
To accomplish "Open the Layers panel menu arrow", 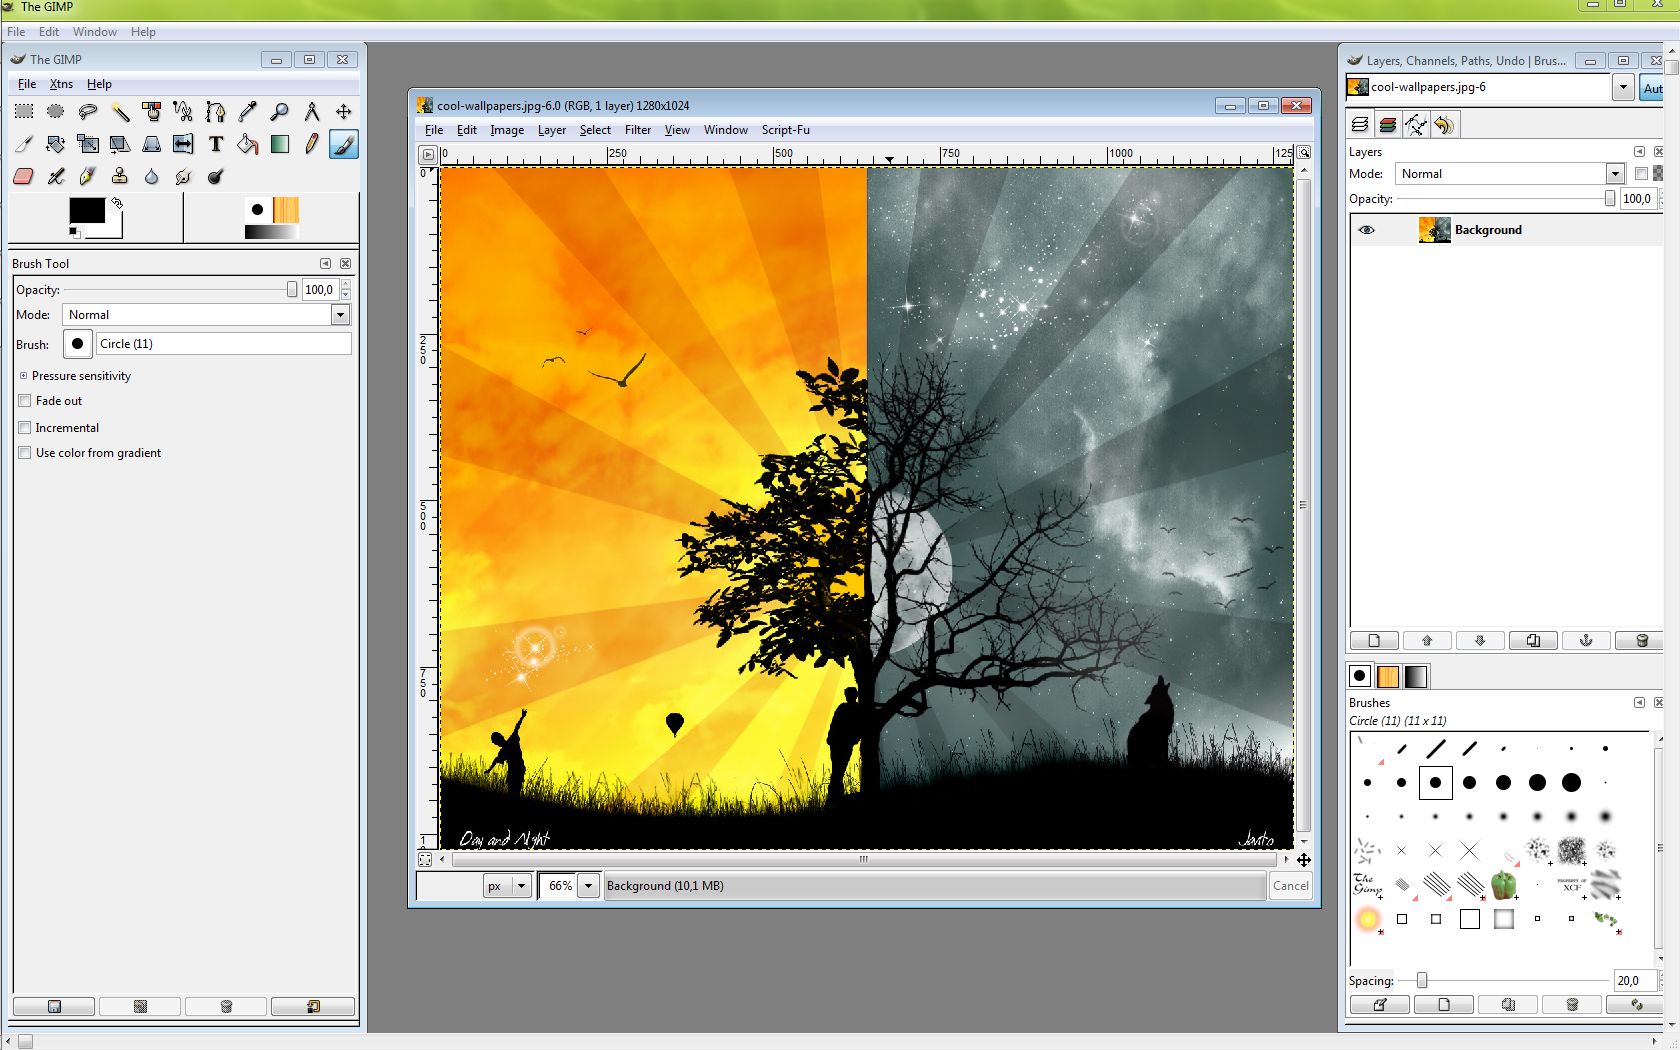I will coord(1639,152).
